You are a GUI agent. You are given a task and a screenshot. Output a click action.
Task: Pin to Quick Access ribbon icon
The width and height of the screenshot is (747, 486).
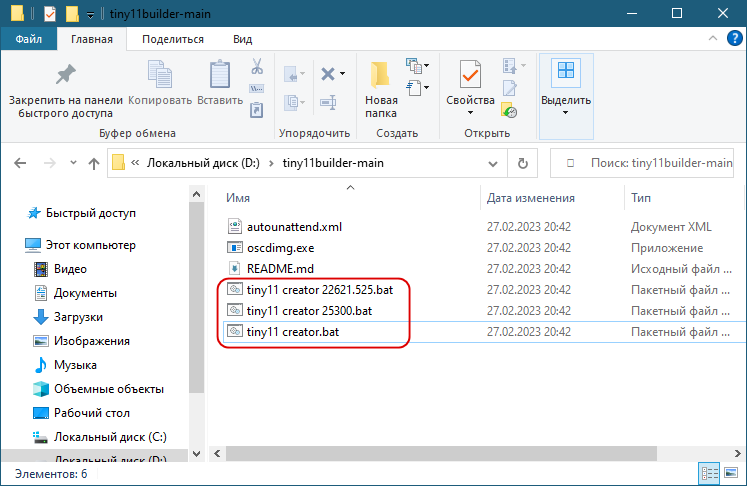tap(65, 74)
